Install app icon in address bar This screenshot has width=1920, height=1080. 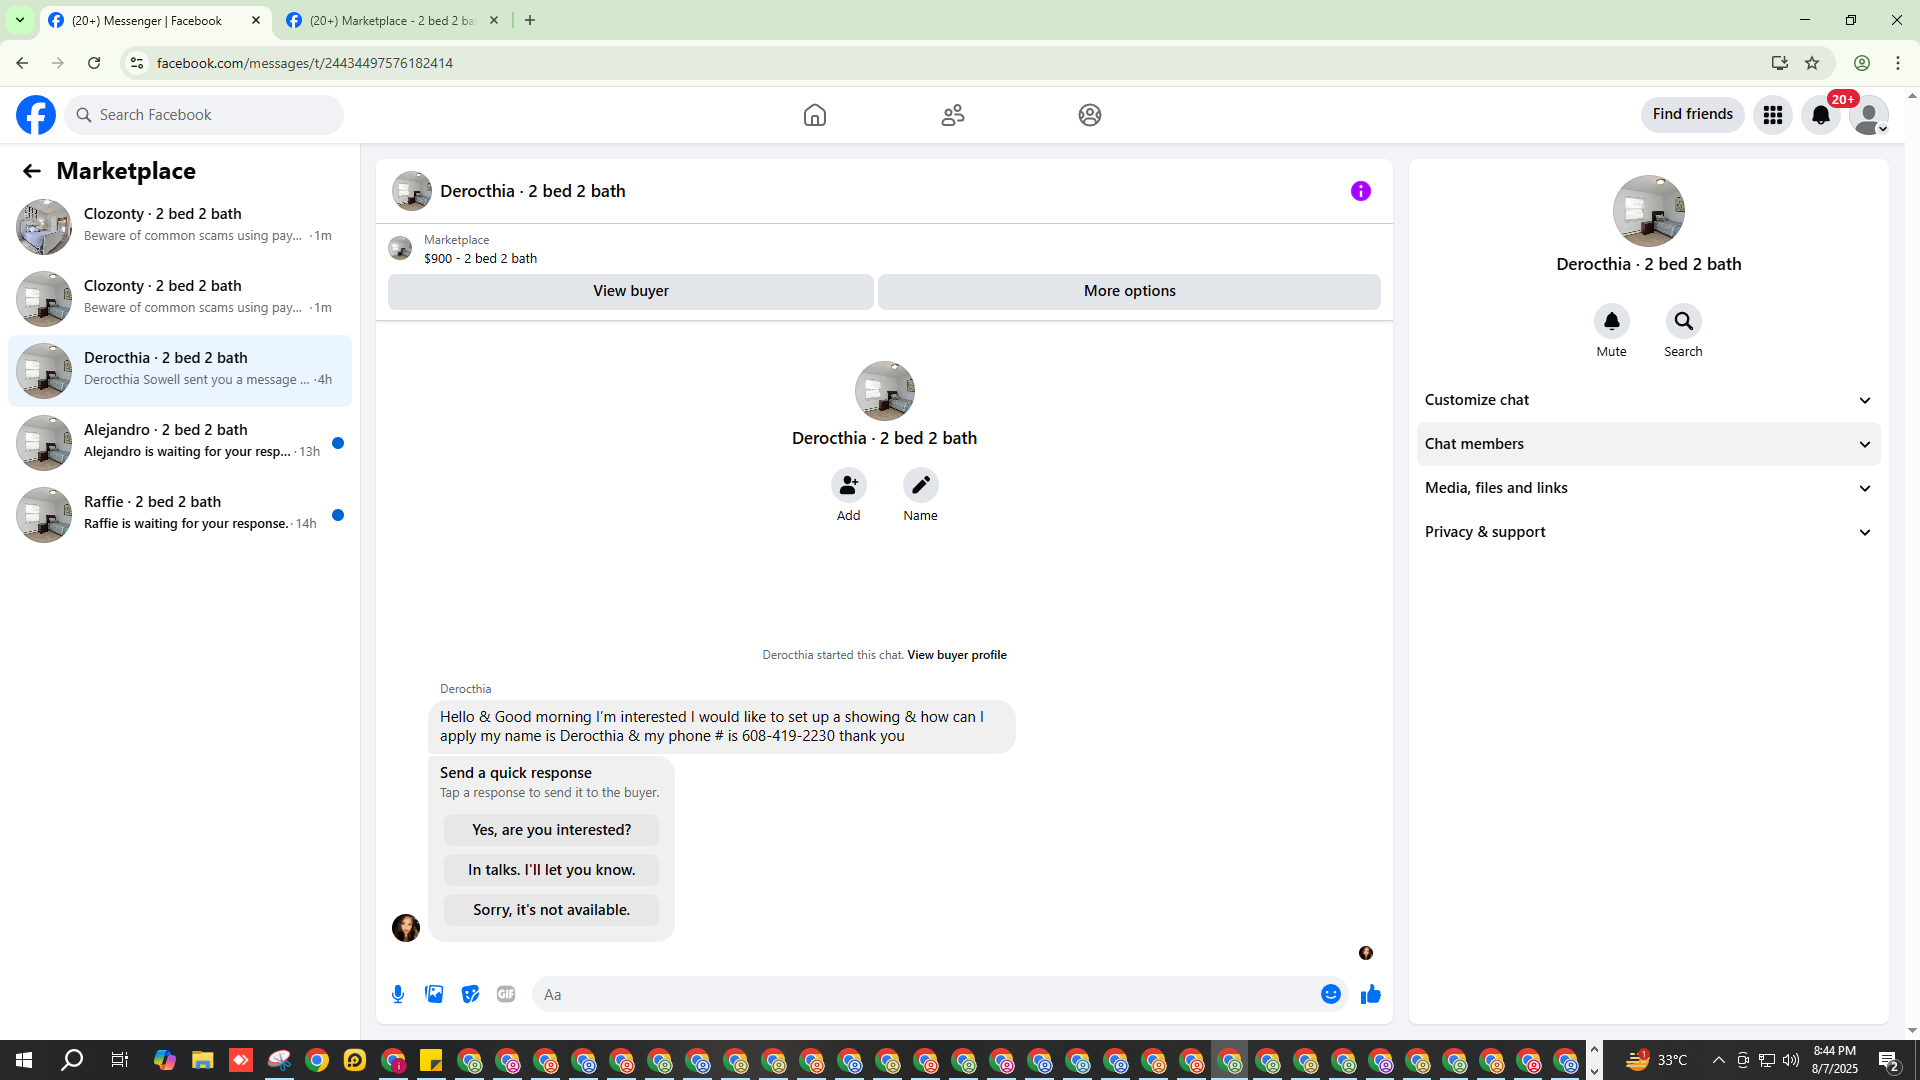click(1780, 63)
